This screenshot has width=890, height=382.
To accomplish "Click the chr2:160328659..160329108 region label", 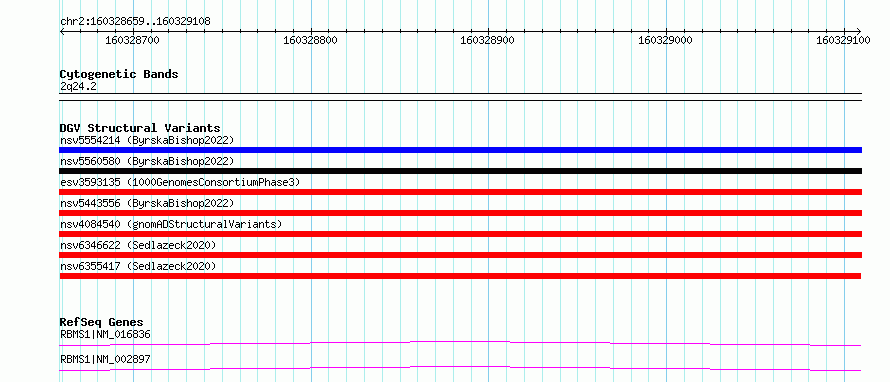I will pos(135,22).
